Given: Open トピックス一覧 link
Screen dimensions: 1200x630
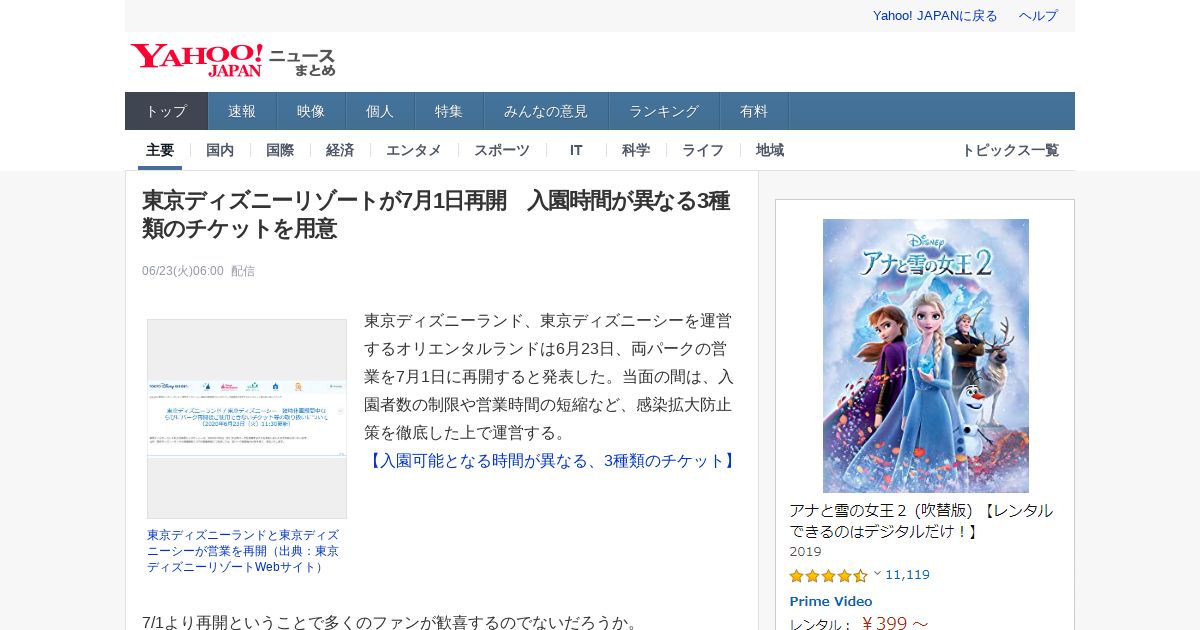Looking at the screenshot, I should pyautogui.click(x=1010, y=150).
